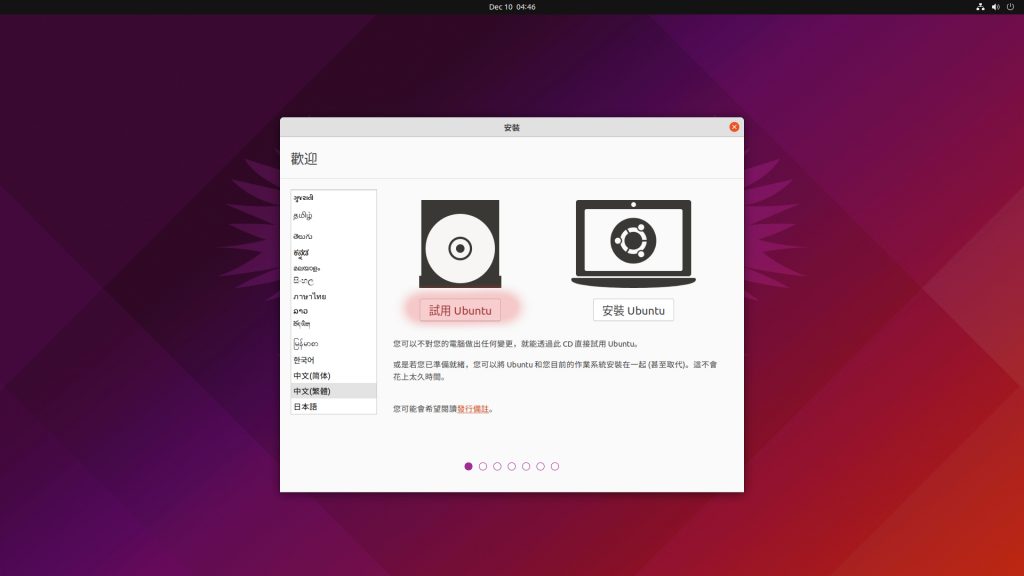Screen dimensions: 1024x576
Task: Click the CD disc icon above 試用 Ubuntu
Action: [460, 244]
